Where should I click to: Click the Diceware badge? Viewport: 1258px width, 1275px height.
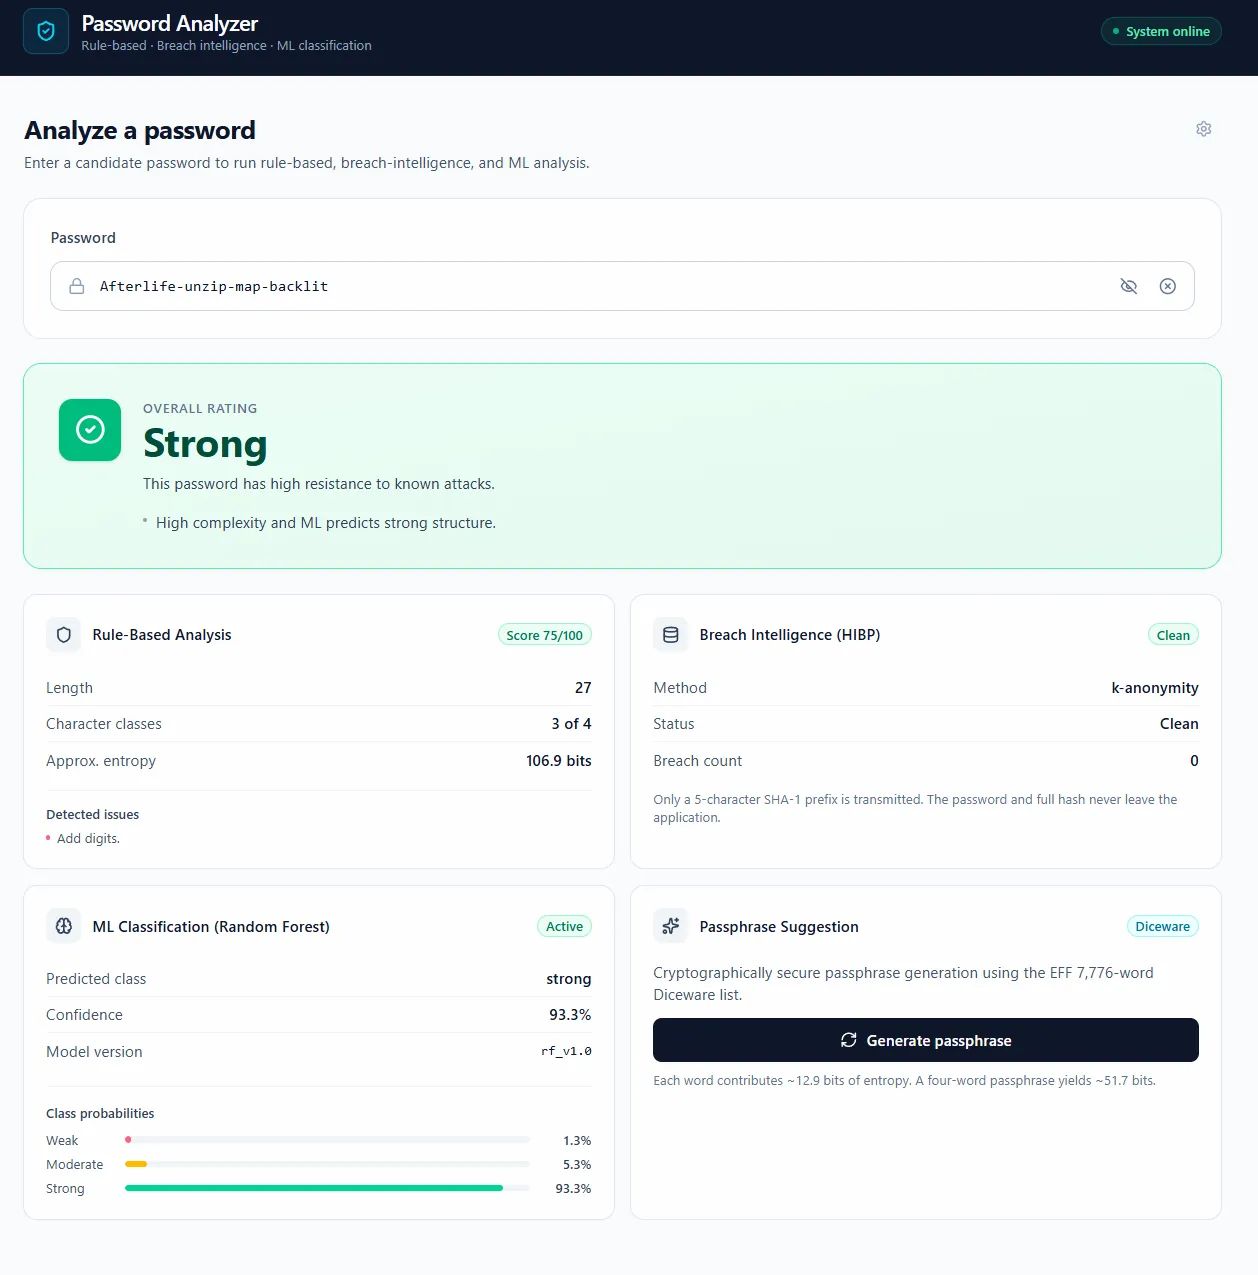[1162, 927]
